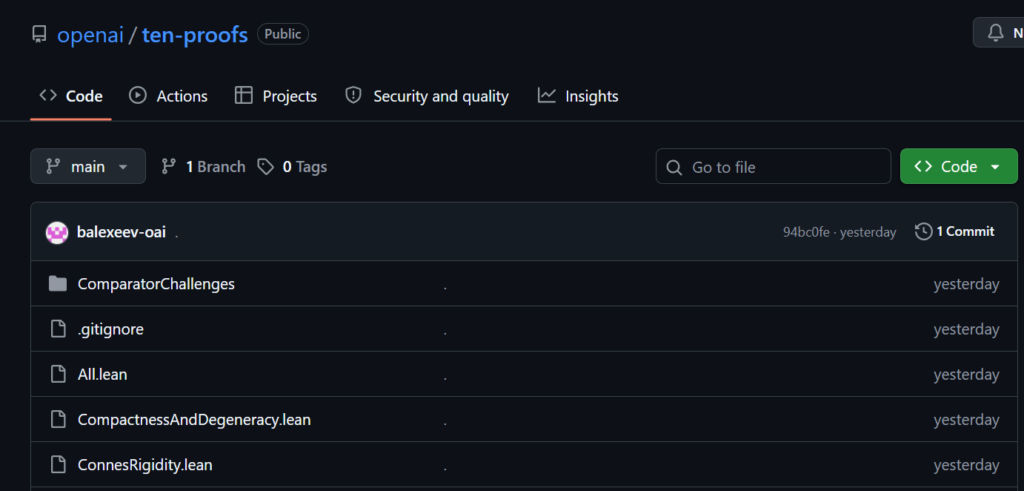Image resolution: width=1024 pixels, height=491 pixels.
Task: Click the file icon beside All.lean
Action: (x=58, y=375)
